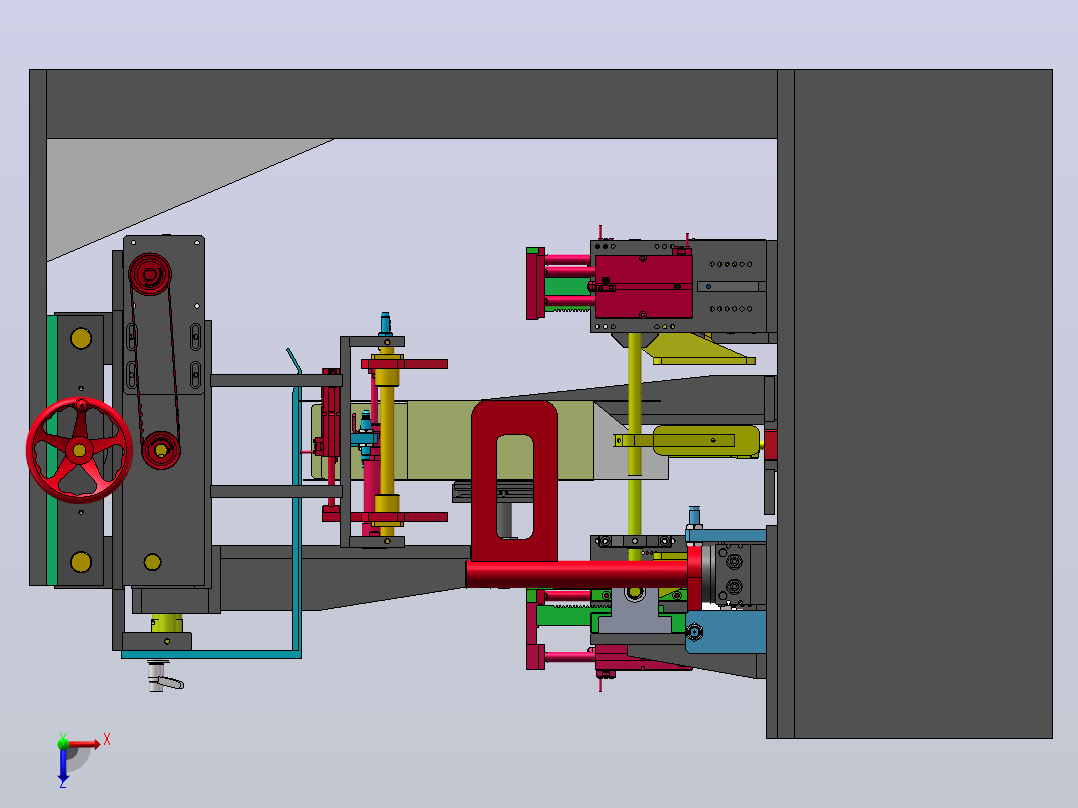Pick the gold bolt above the handwheel
This screenshot has width=1078, height=808.
(81, 338)
